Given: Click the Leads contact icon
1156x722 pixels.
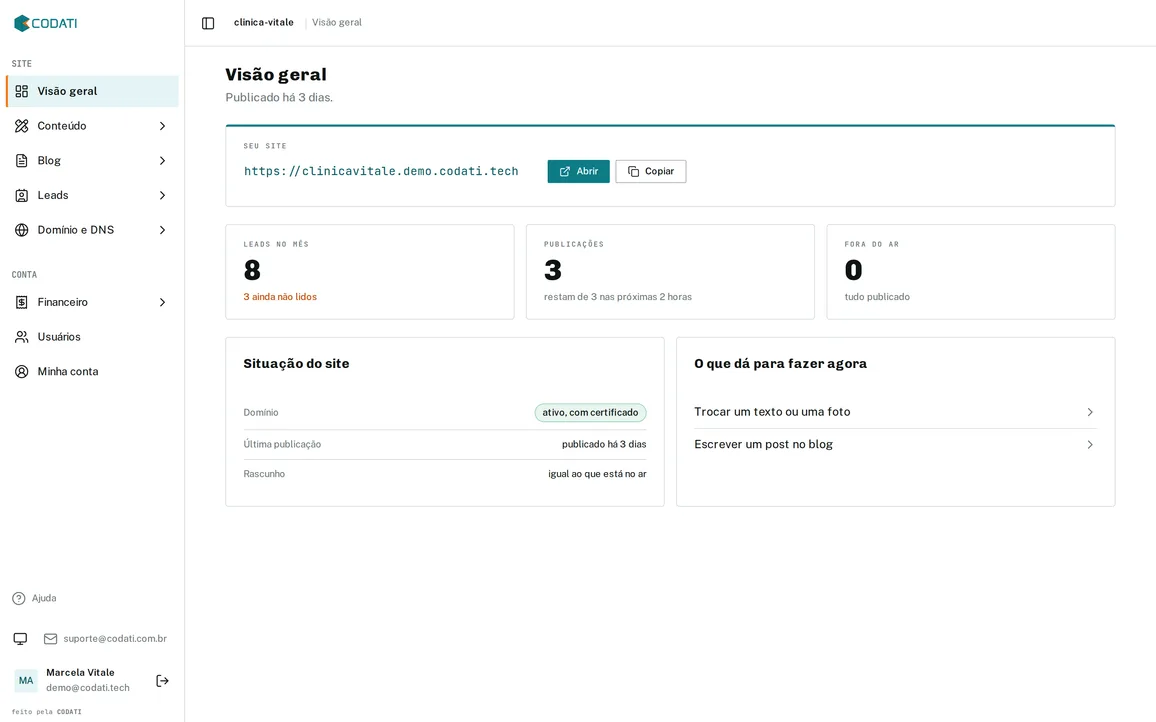Looking at the screenshot, I should coord(22,195).
